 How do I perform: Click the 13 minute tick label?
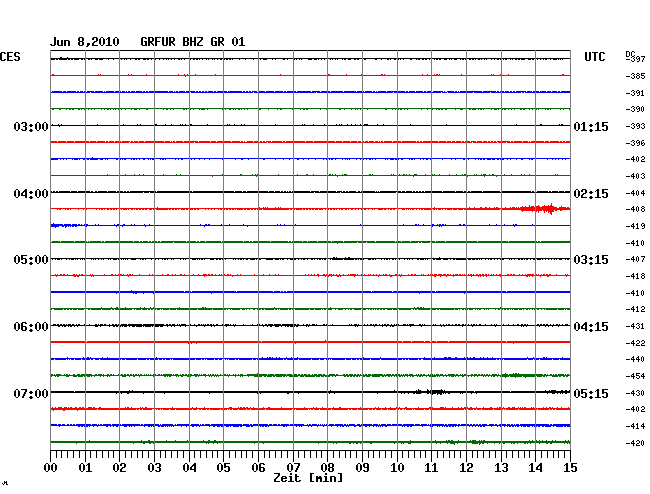[501, 468]
